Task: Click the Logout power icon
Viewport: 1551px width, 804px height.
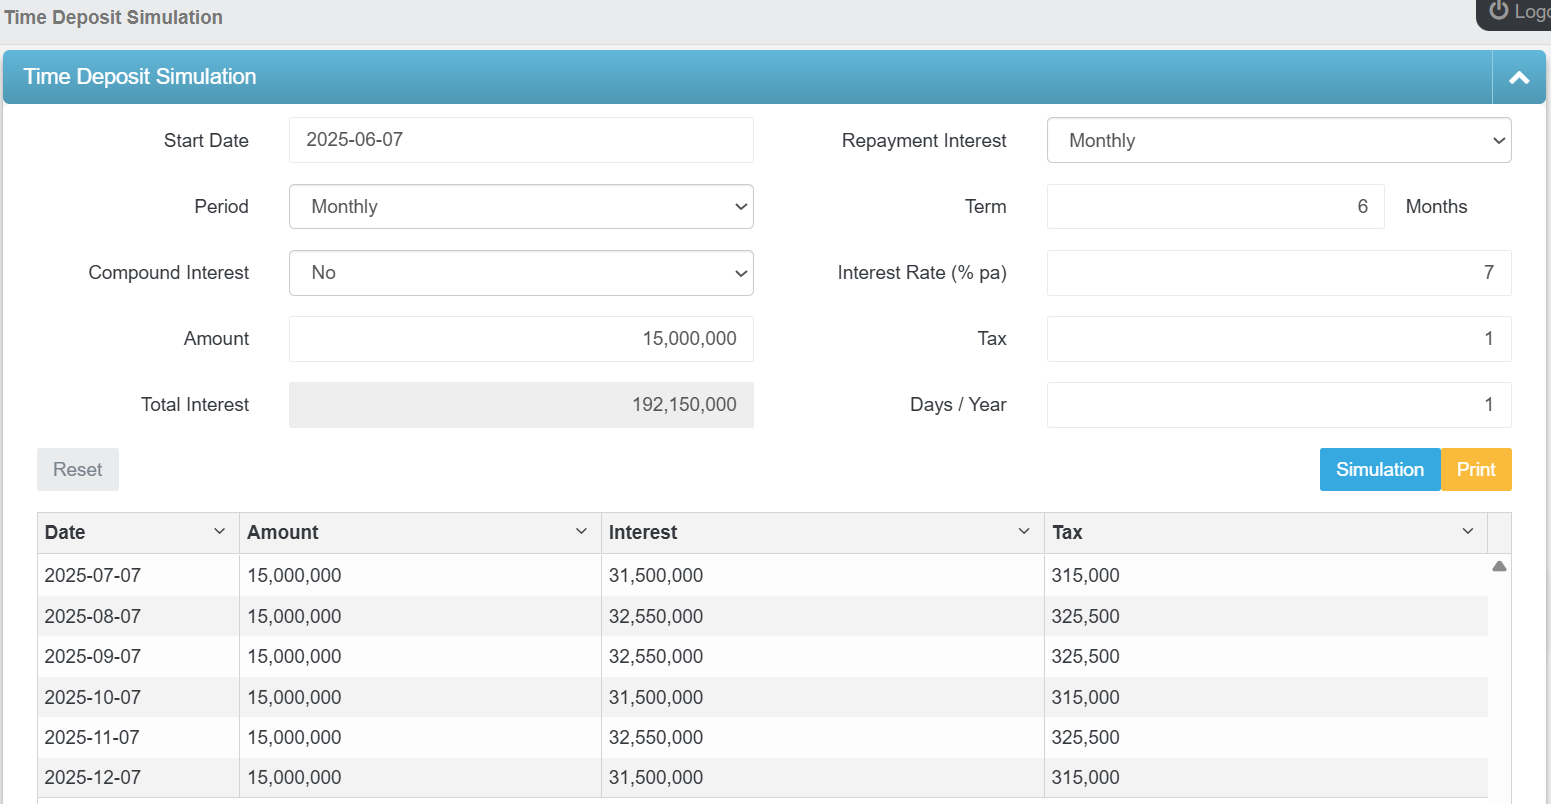Action: coord(1498,12)
